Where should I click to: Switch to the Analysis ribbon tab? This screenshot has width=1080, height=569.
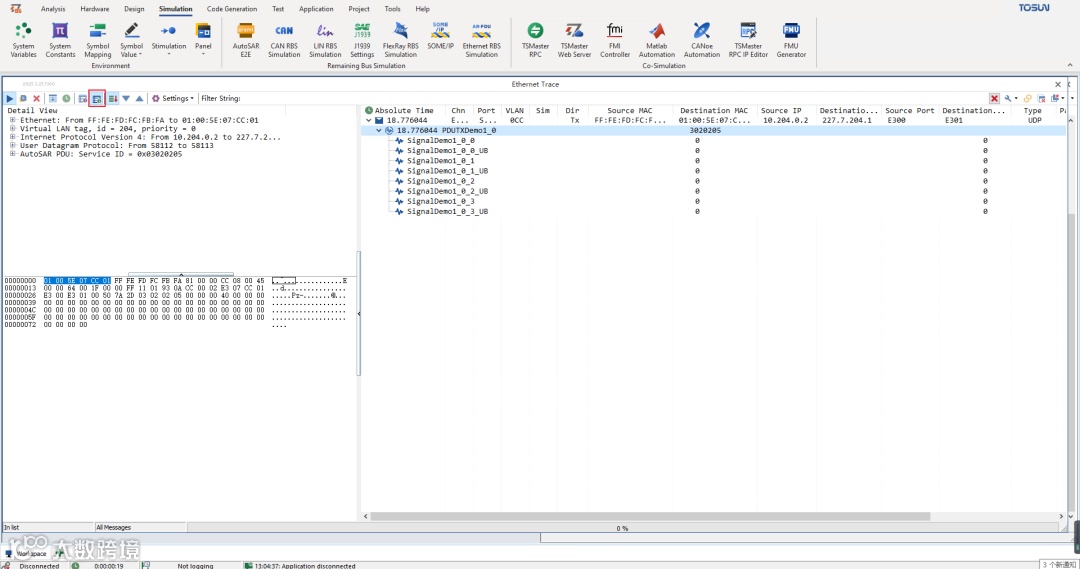click(53, 9)
